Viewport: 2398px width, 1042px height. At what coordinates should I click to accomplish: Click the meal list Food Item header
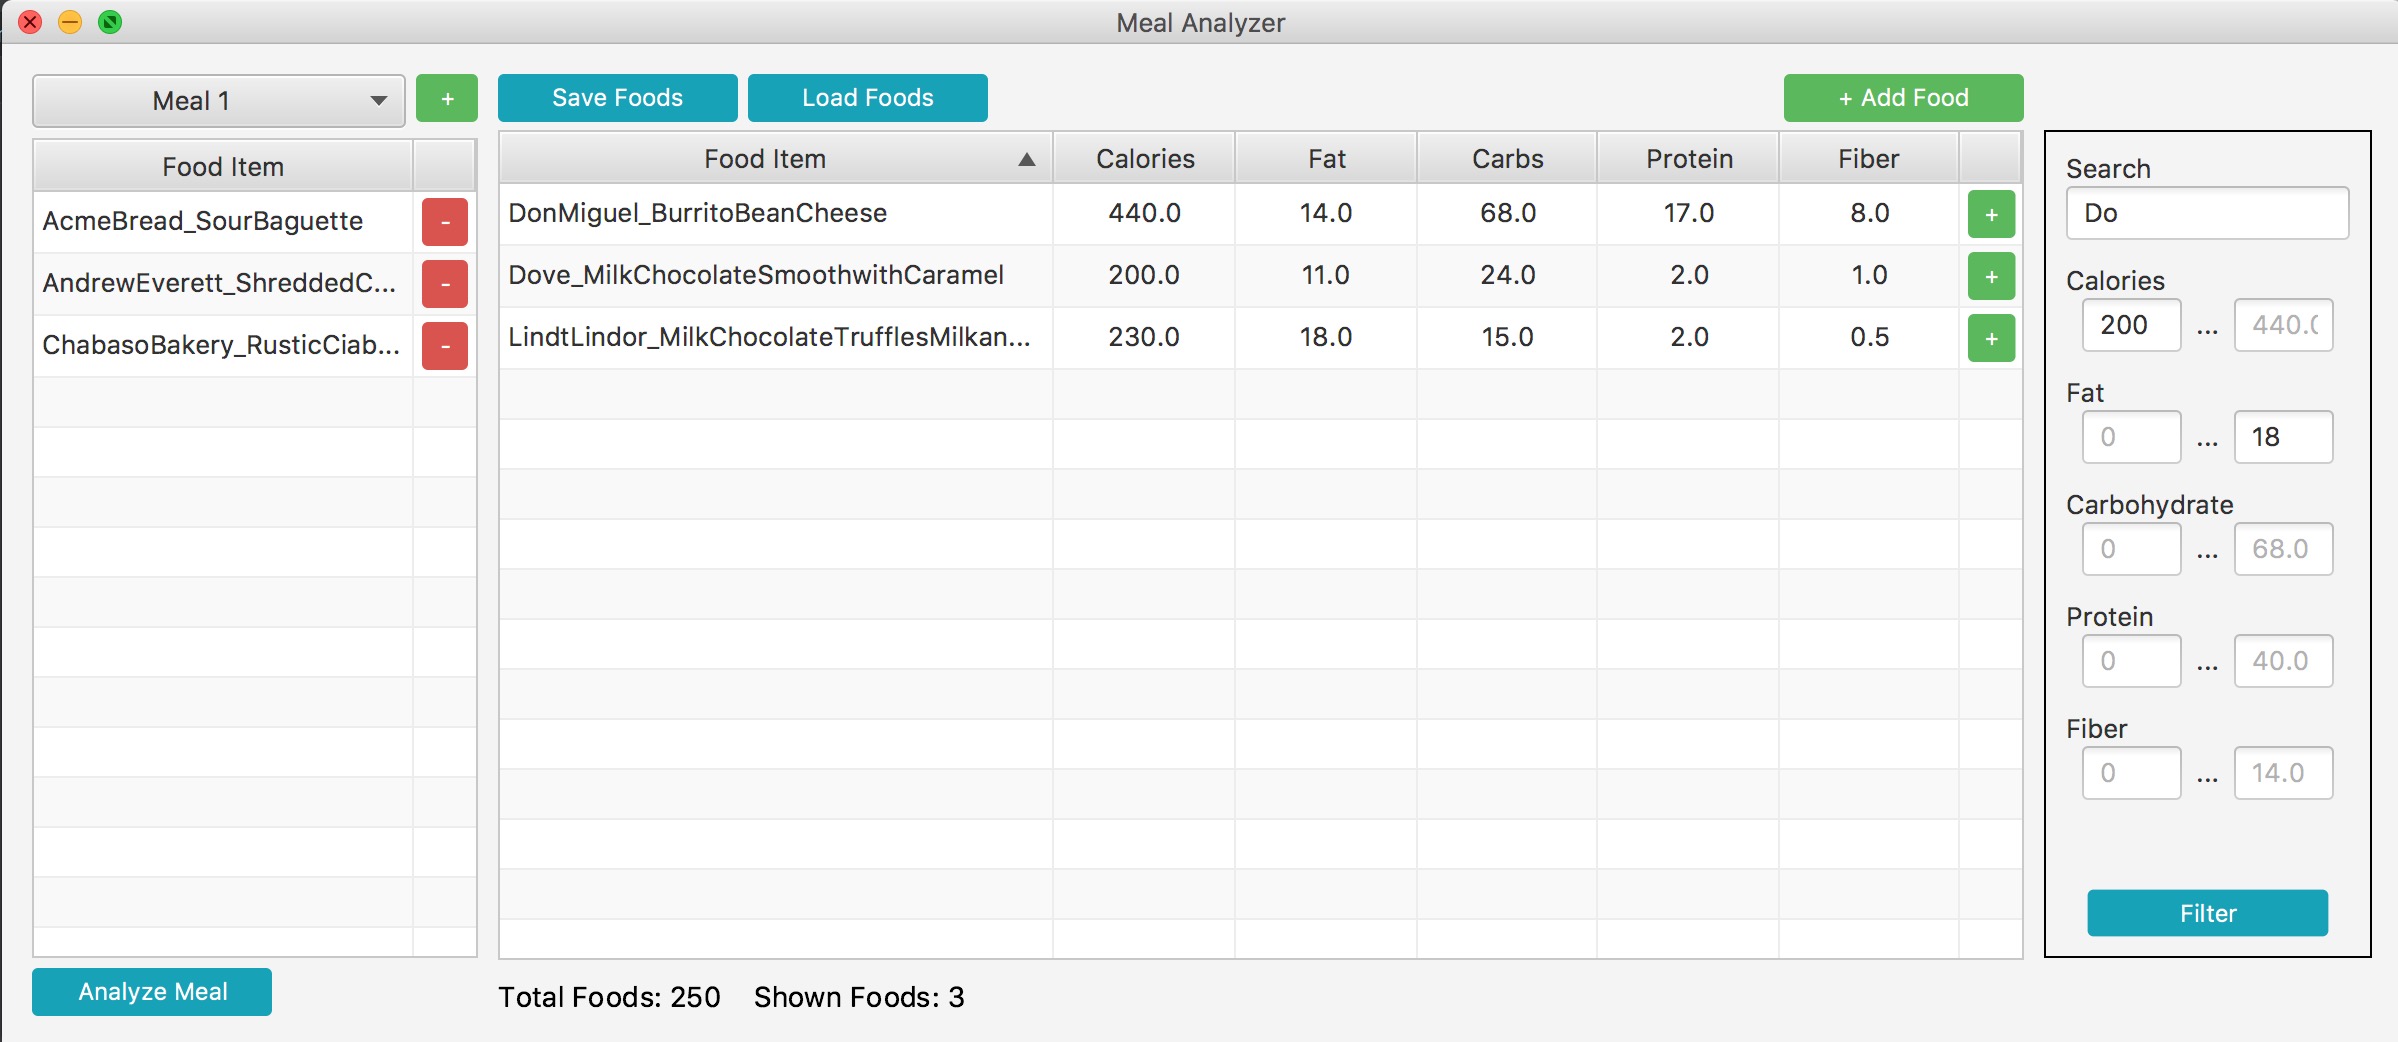223,166
